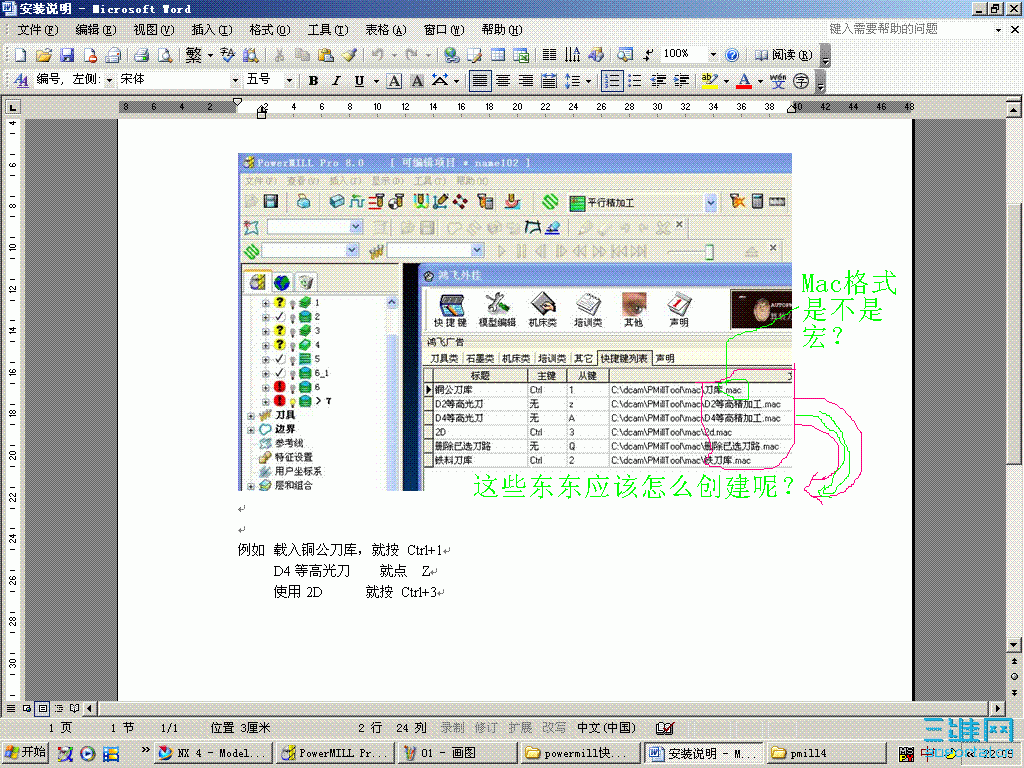Switch to PowerMILL Pr... taskbar window
This screenshot has height=768, width=1024.
(335, 753)
